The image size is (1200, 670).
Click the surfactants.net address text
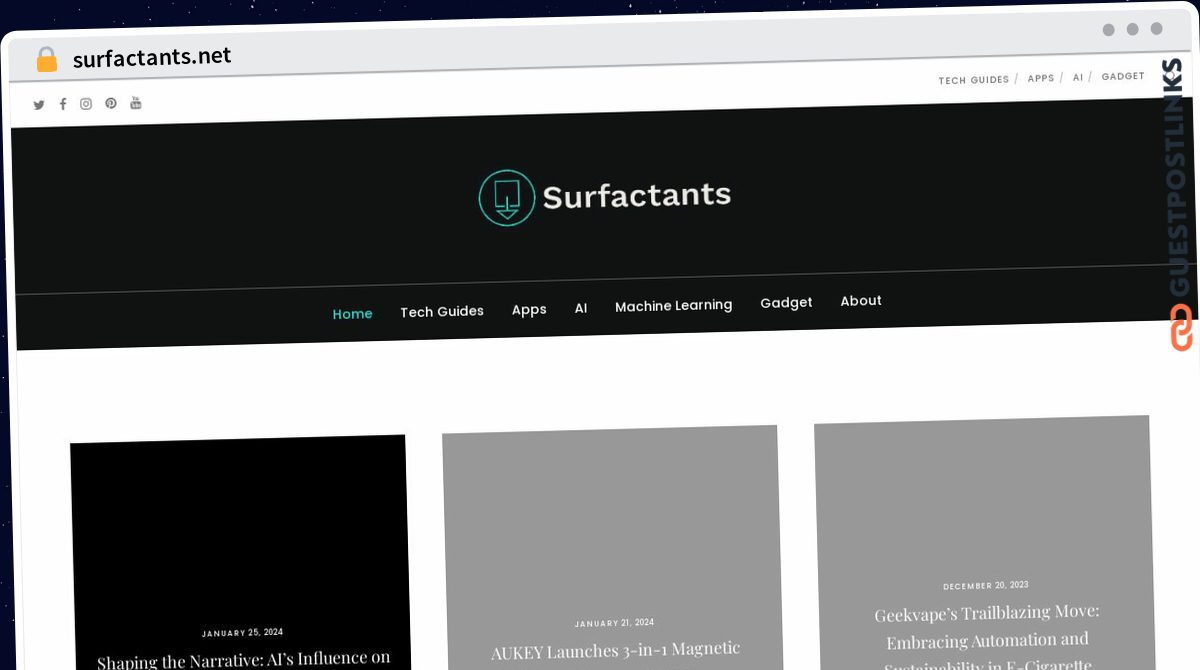tap(152, 58)
